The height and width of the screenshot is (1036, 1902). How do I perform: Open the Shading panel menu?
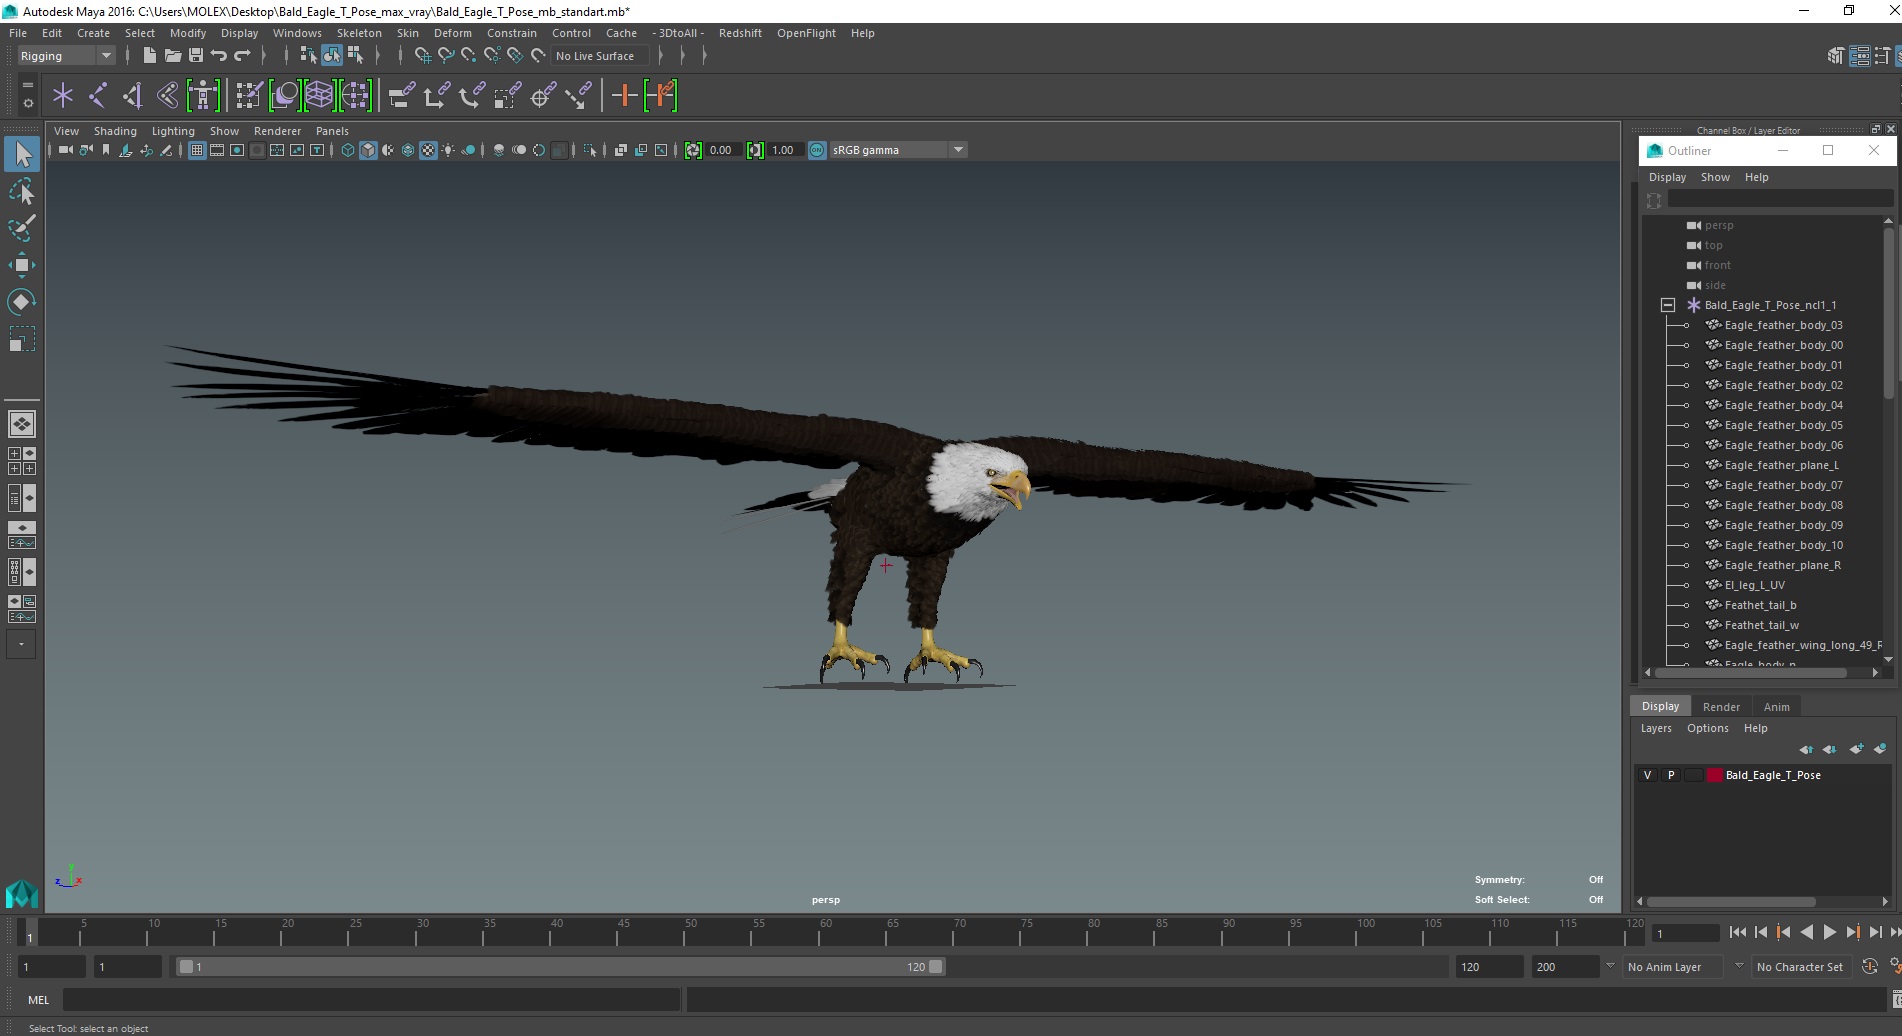(x=115, y=131)
